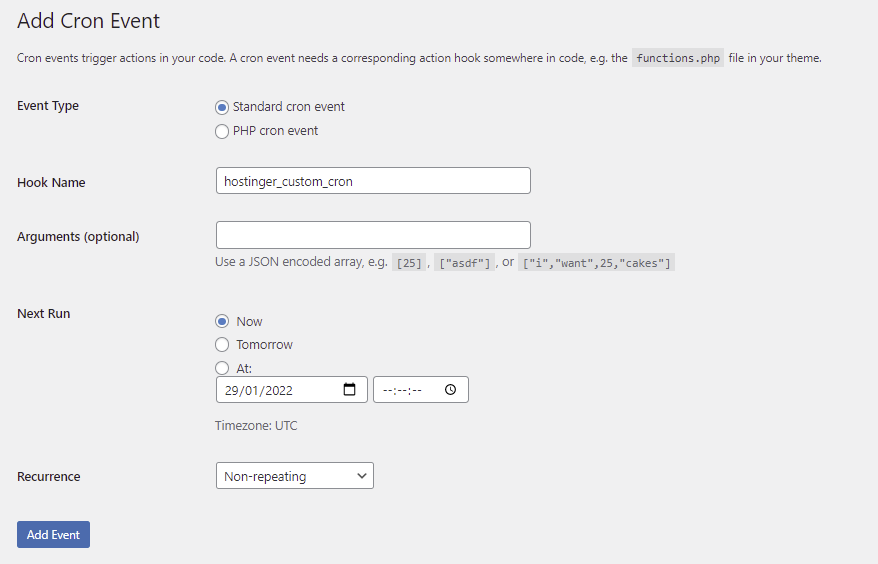Click the Hook Name input field
878x564 pixels.
(x=373, y=181)
